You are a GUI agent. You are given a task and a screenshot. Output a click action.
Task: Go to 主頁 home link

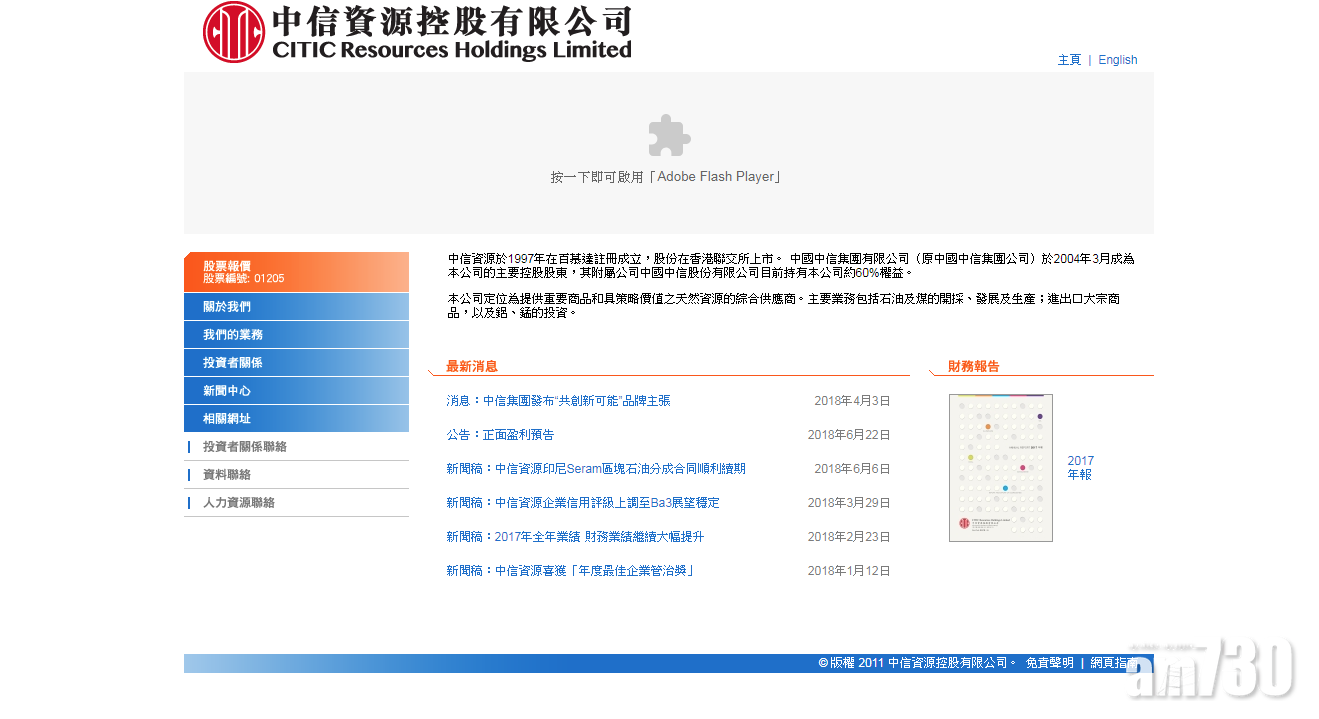pyautogui.click(x=1069, y=60)
